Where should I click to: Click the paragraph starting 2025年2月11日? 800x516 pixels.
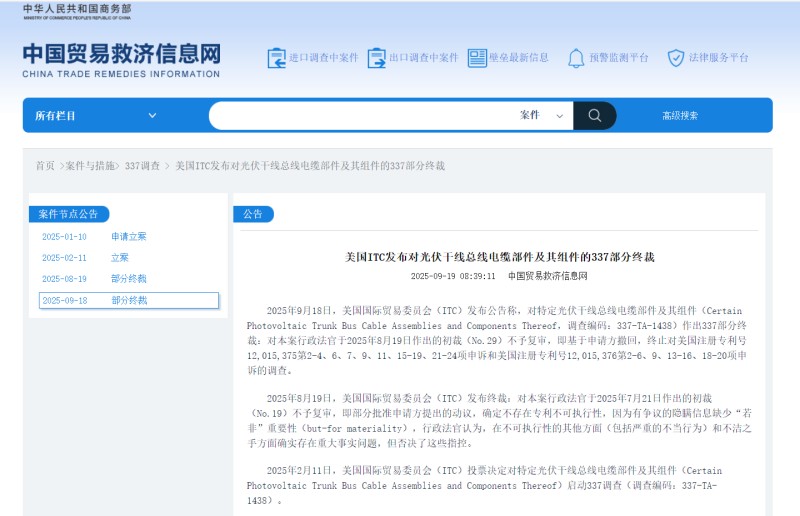pos(484,485)
